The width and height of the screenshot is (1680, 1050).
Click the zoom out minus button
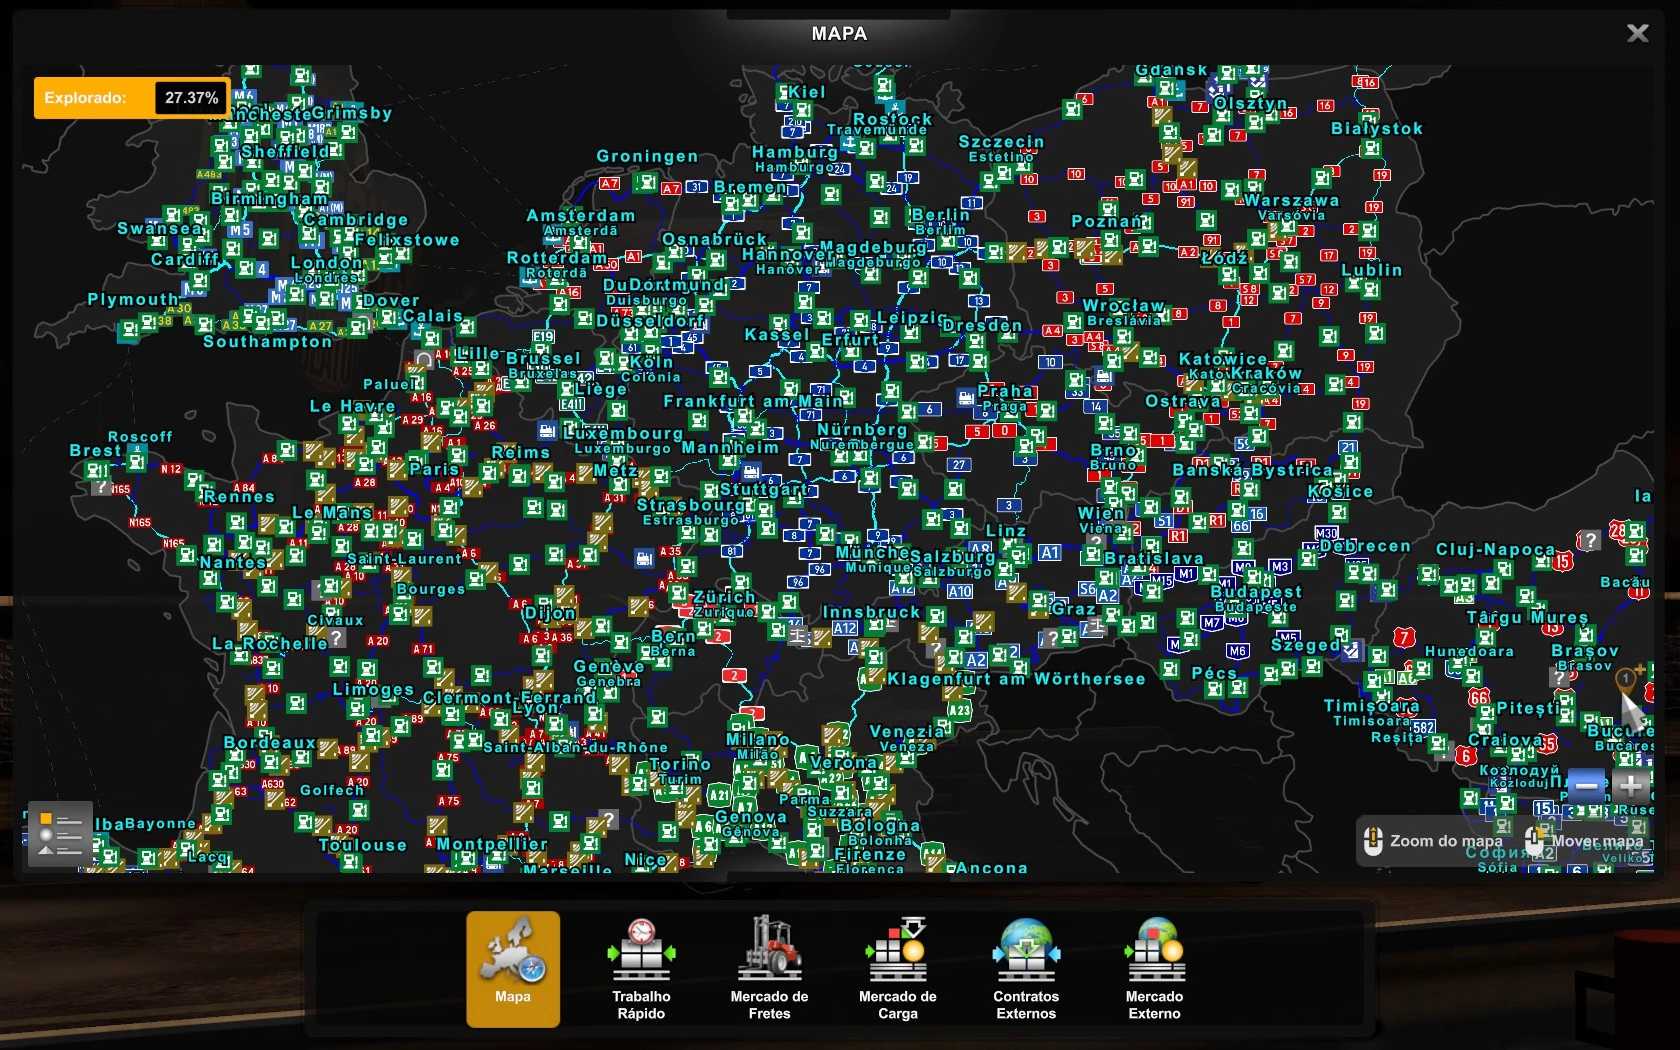[1586, 786]
